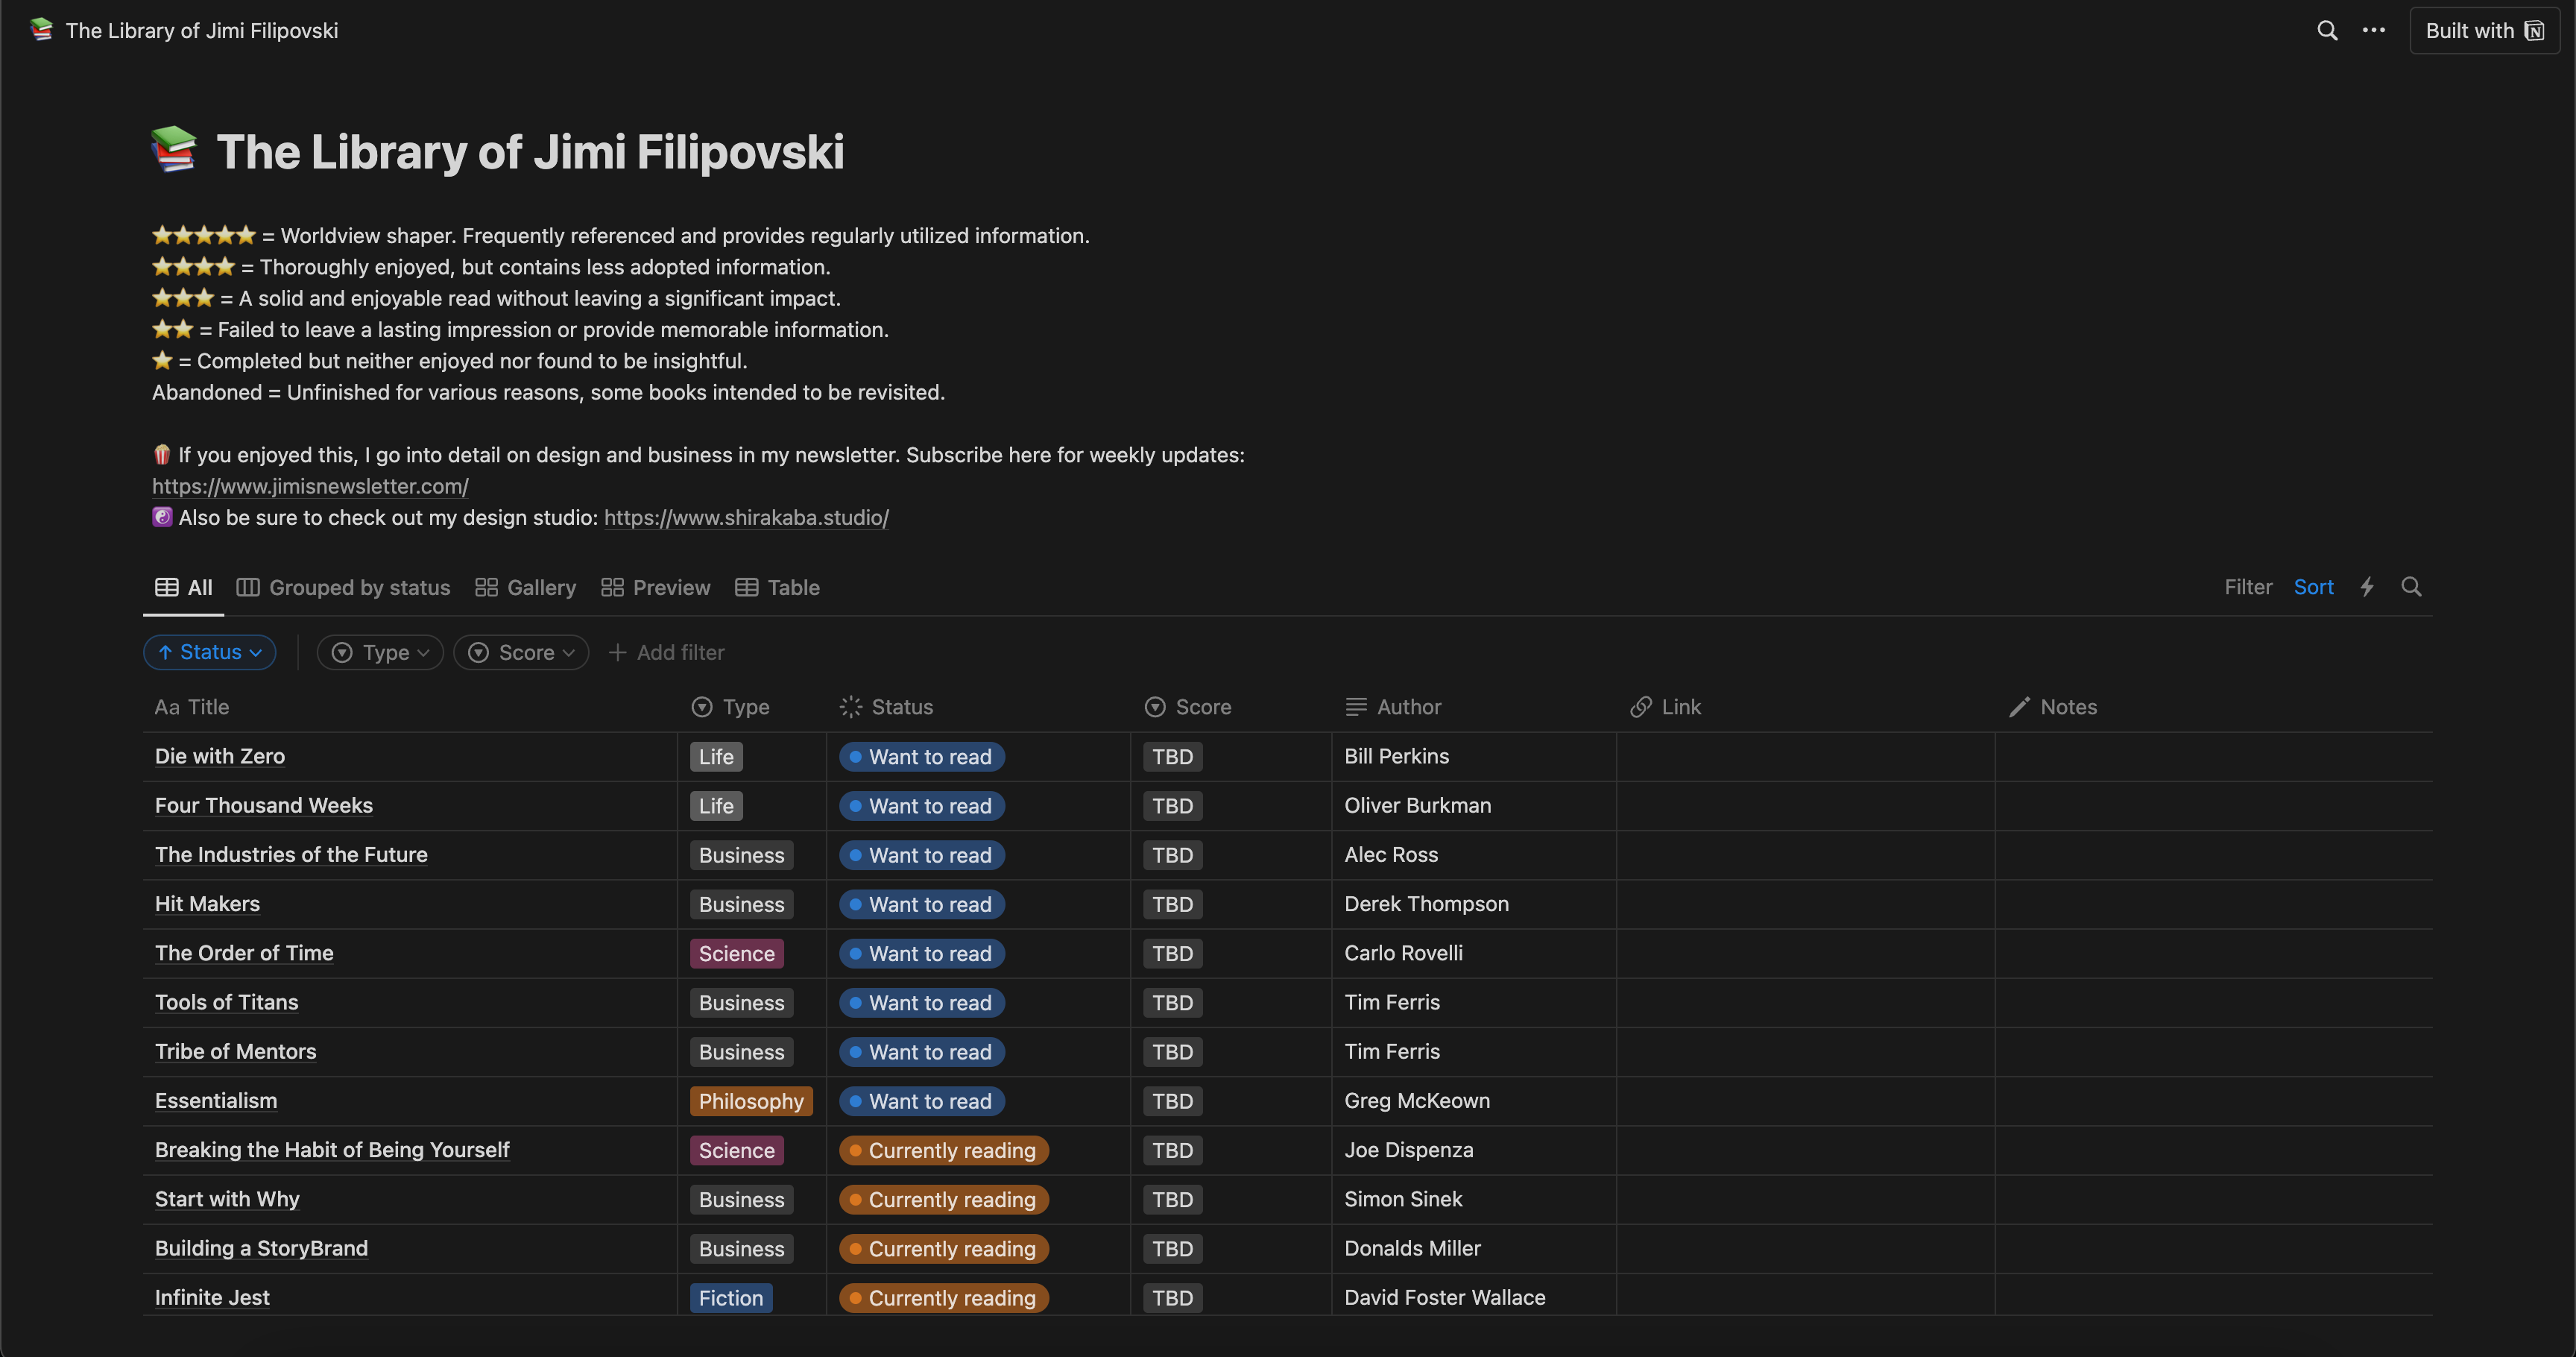Viewport: 2576px width, 1357px height.
Task: Open the Four Thousand Weeks entry
Action: point(264,806)
